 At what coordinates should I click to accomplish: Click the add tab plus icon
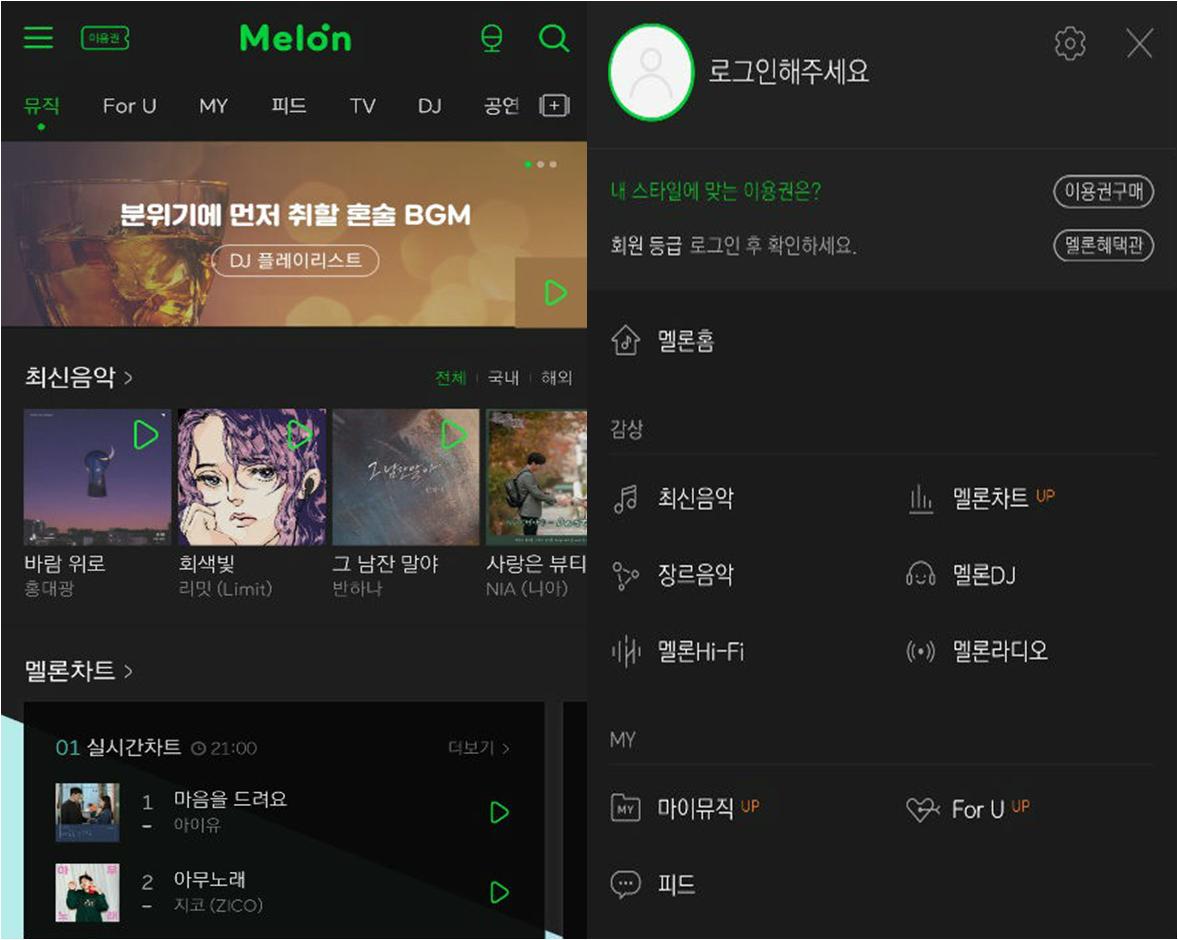554,106
